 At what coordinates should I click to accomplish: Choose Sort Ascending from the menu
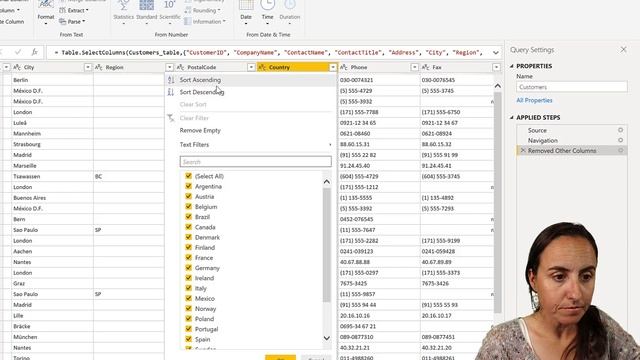[x=200, y=80]
